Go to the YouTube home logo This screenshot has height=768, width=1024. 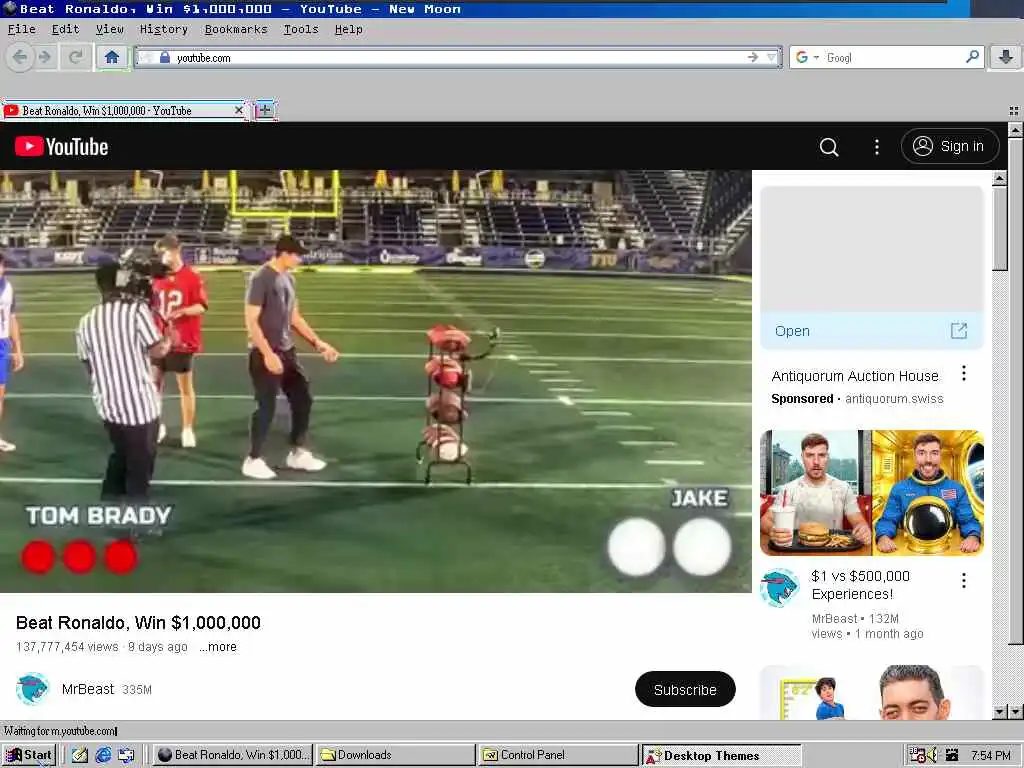coord(61,146)
